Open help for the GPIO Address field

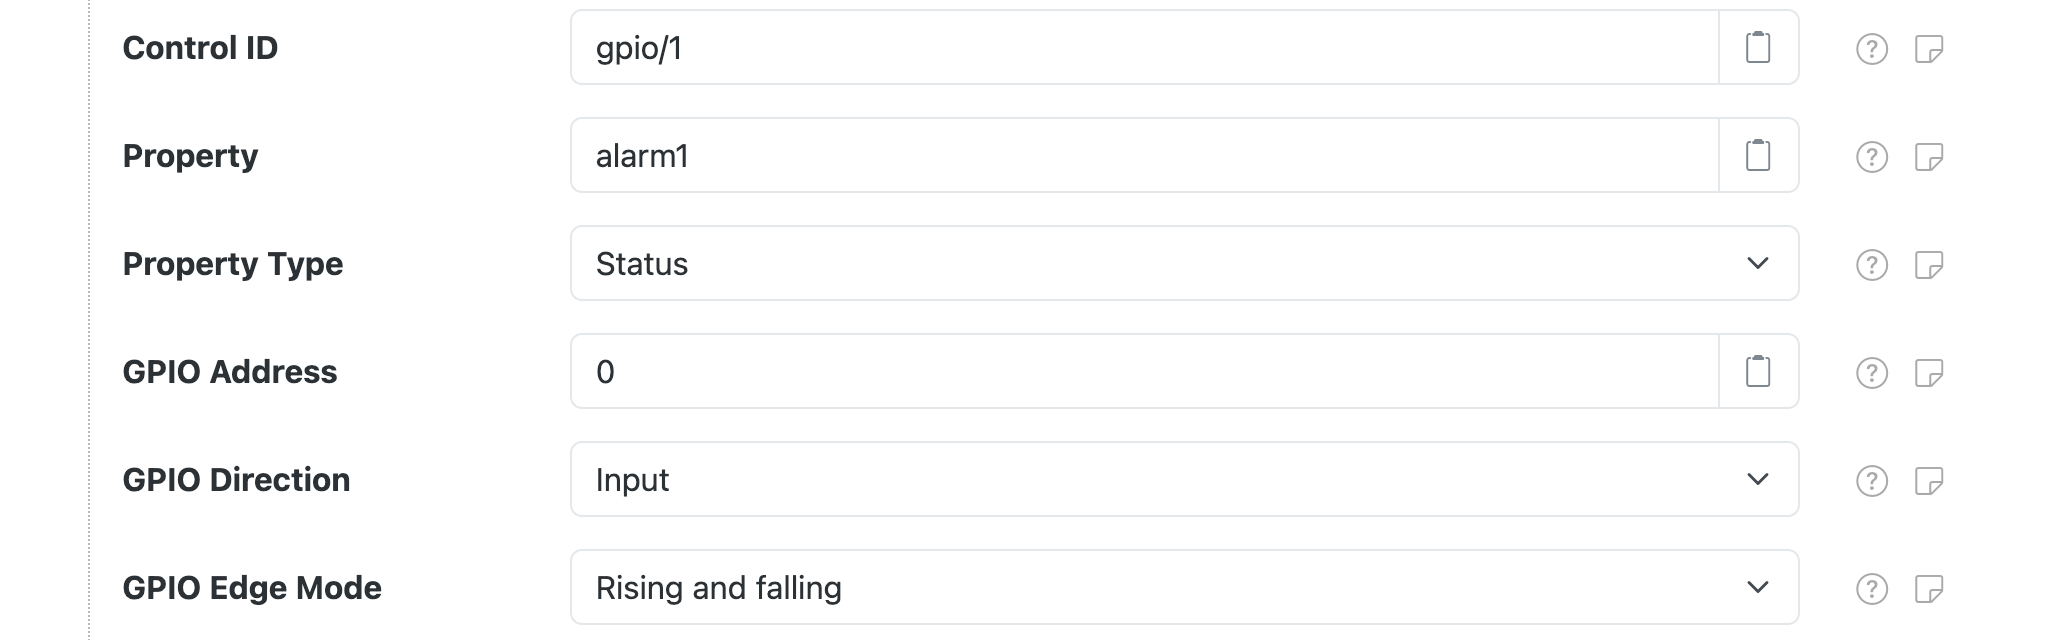[1870, 371]
